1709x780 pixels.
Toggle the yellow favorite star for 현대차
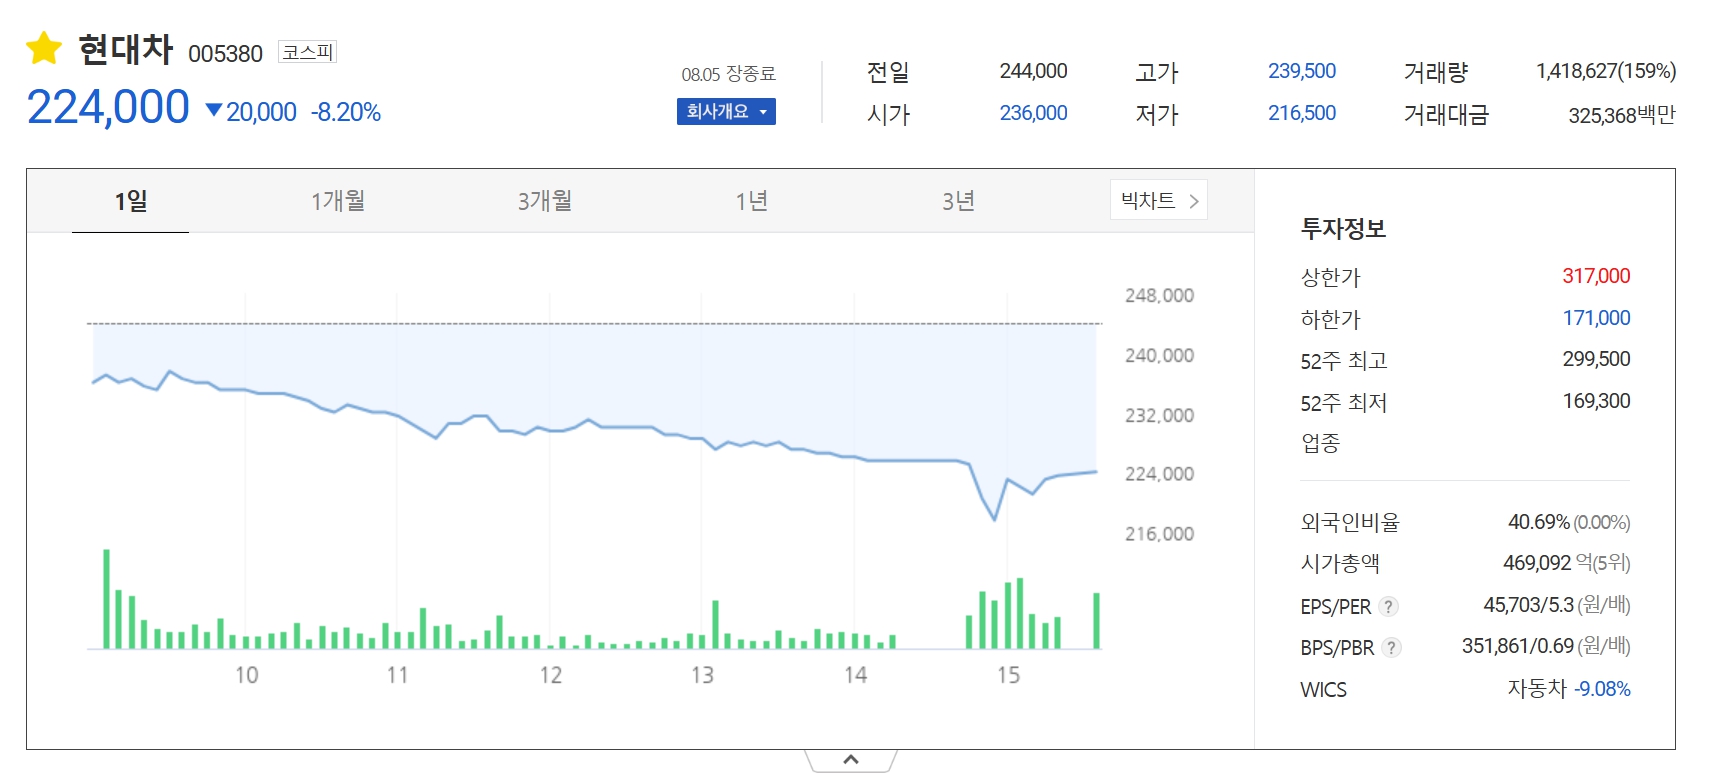44,48
